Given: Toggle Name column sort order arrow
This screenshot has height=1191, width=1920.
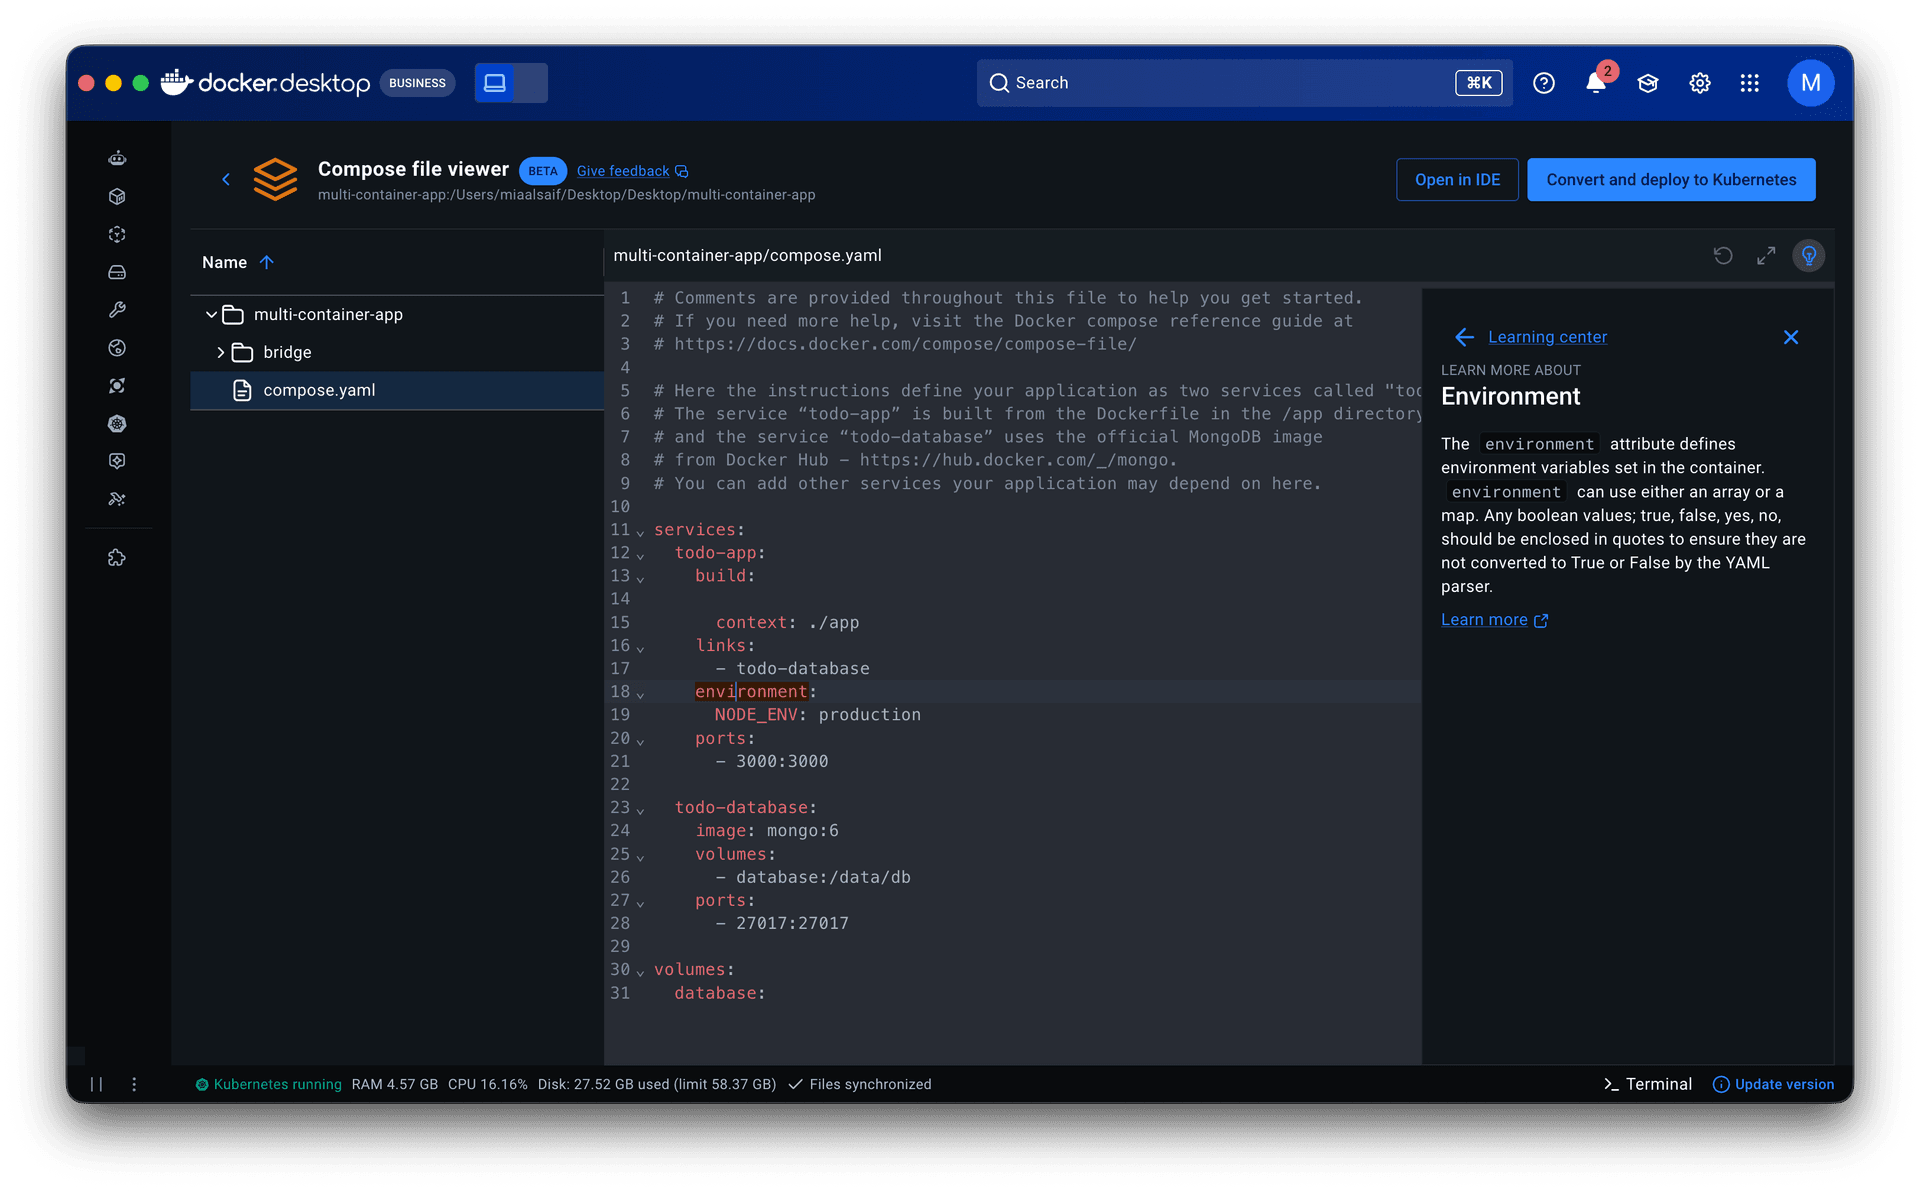Looking at the screenshot, I should tap(266, 262).
